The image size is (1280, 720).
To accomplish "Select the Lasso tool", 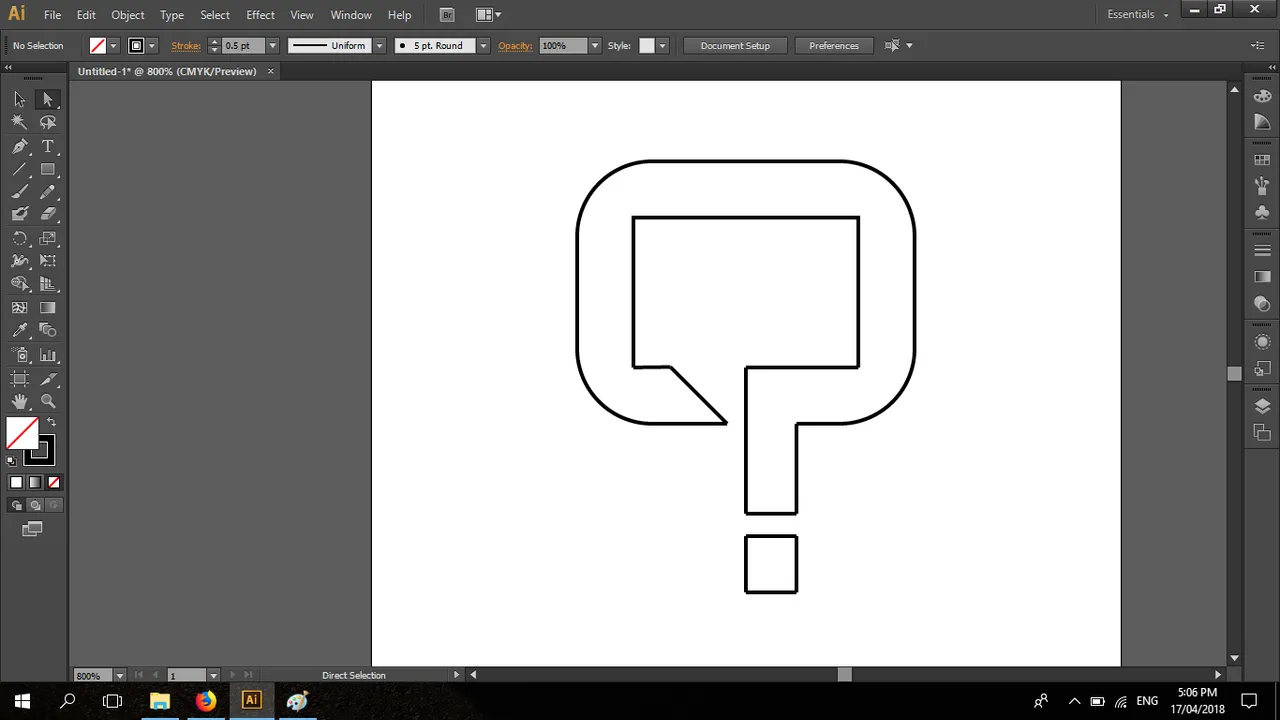I will [47, 122].
